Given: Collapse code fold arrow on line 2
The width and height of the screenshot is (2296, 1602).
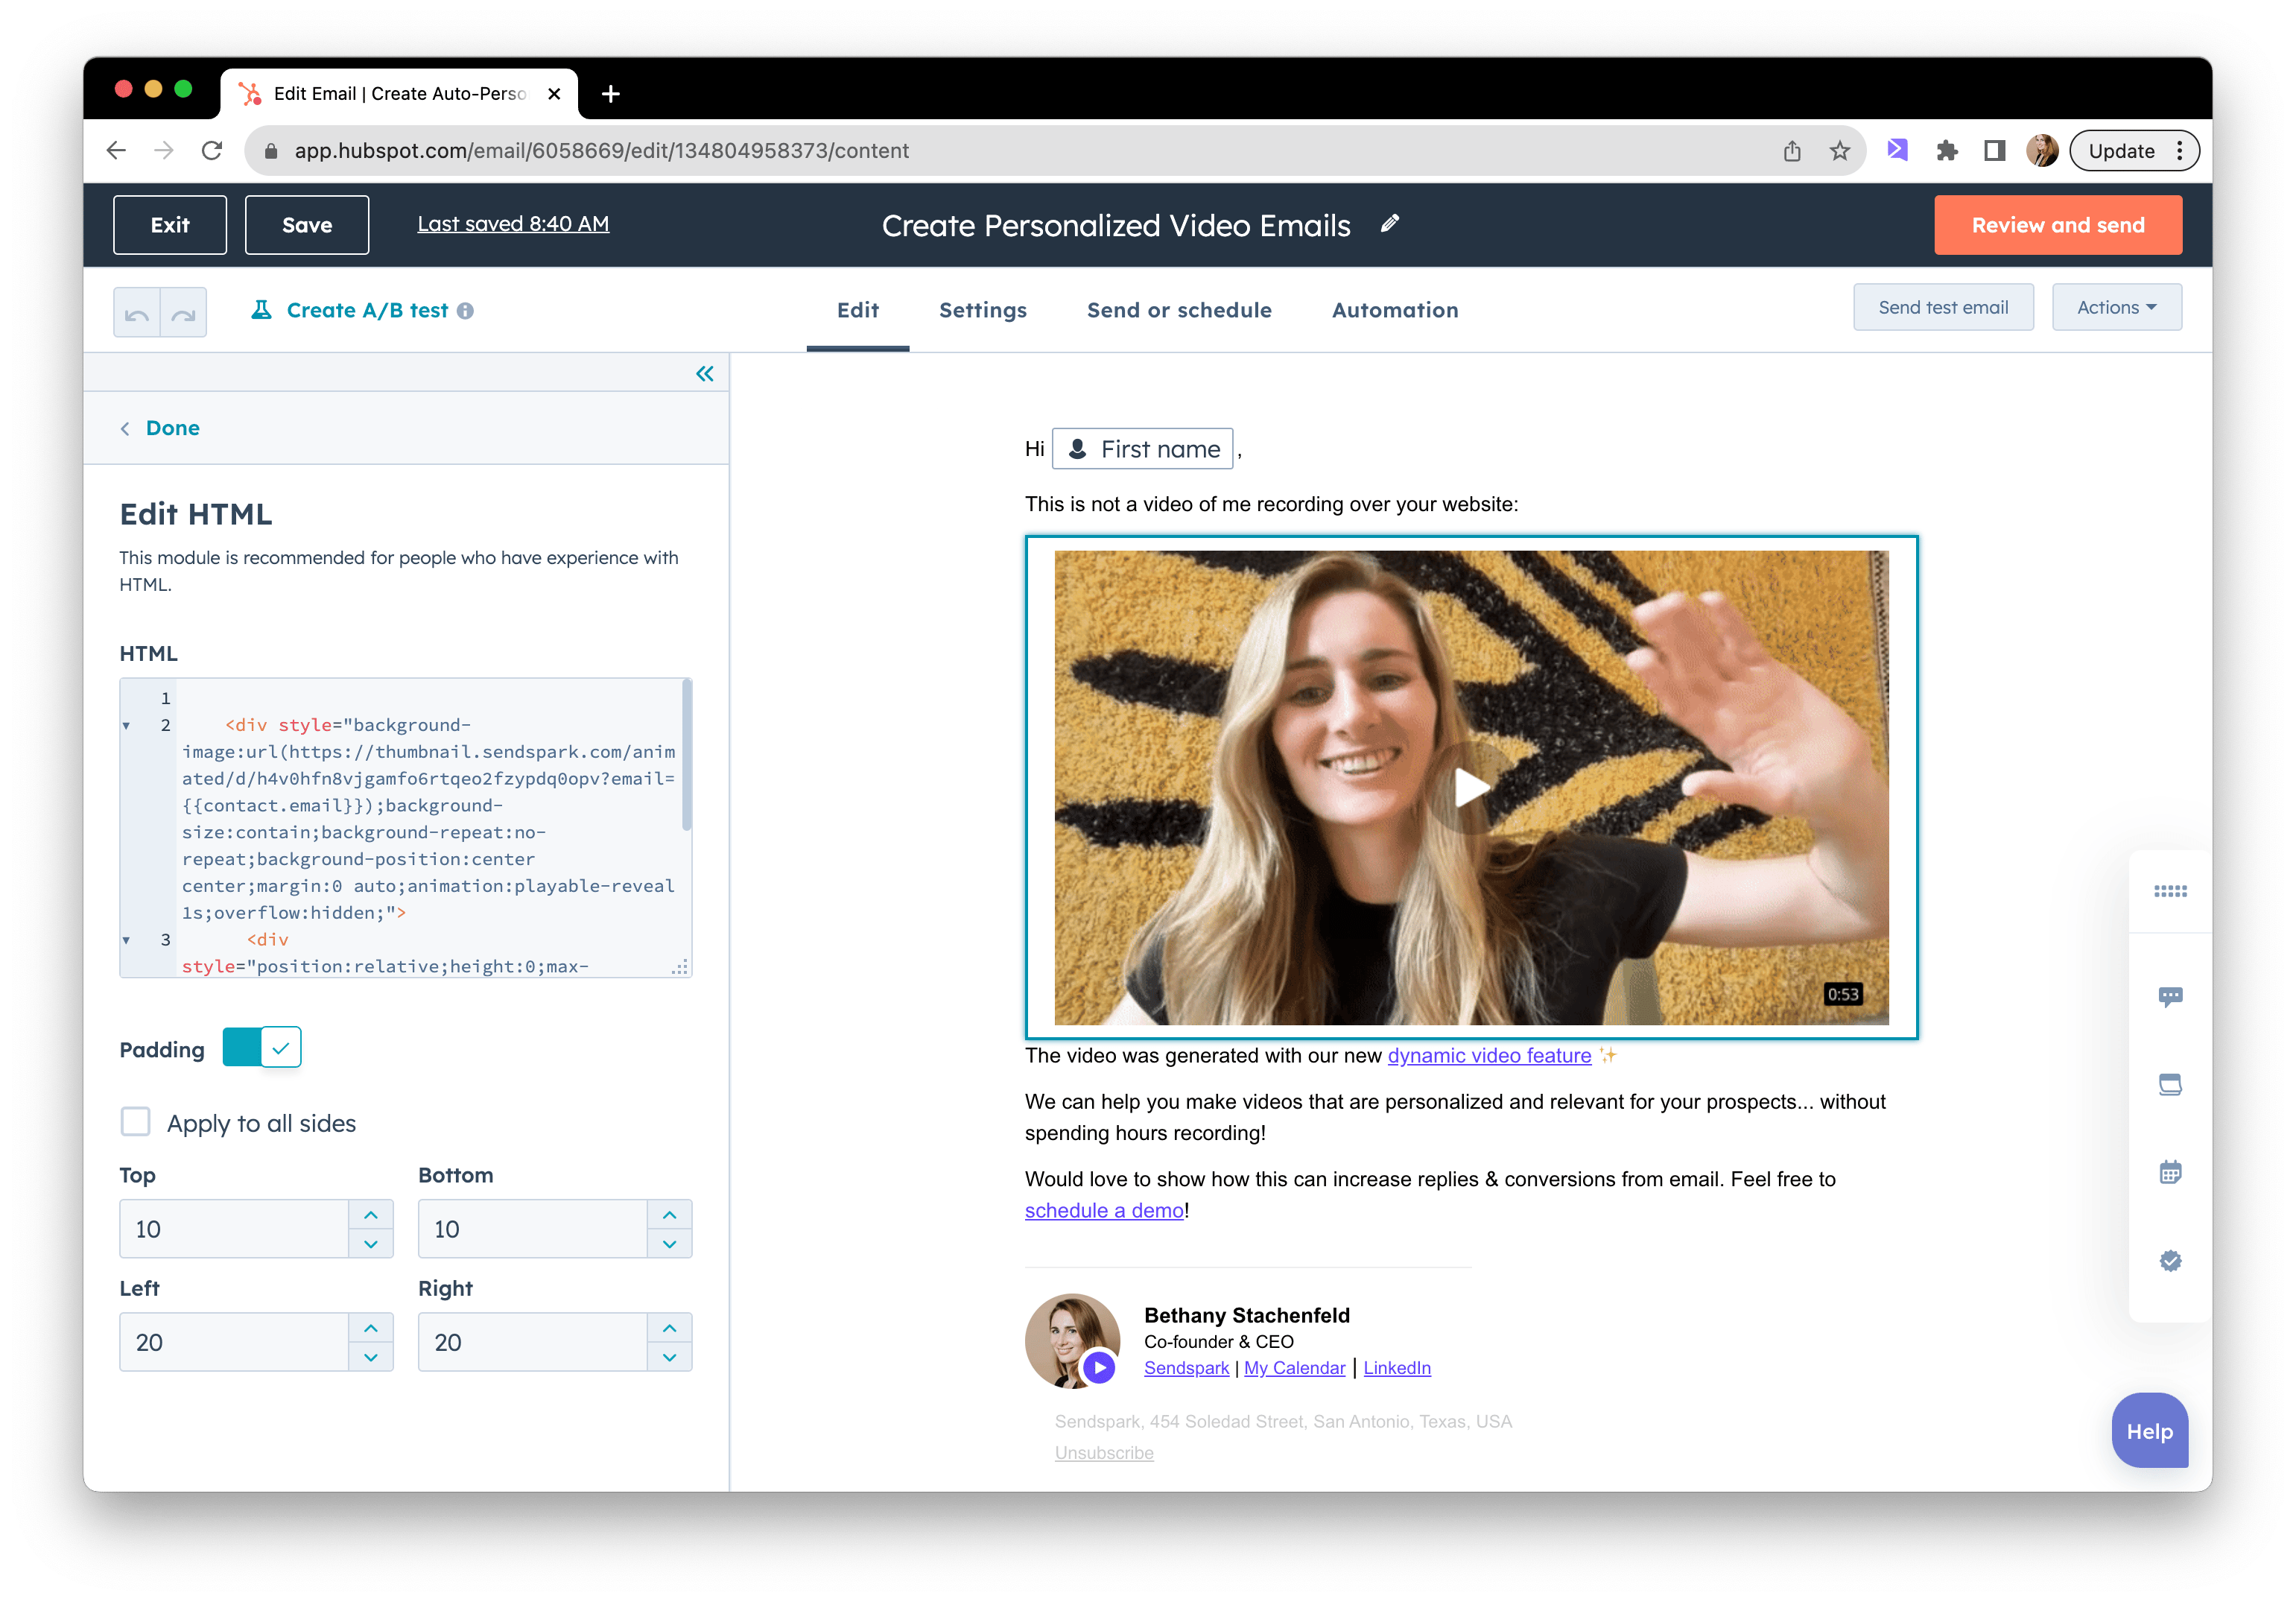Looking at the screenshot, I should 126,726.
